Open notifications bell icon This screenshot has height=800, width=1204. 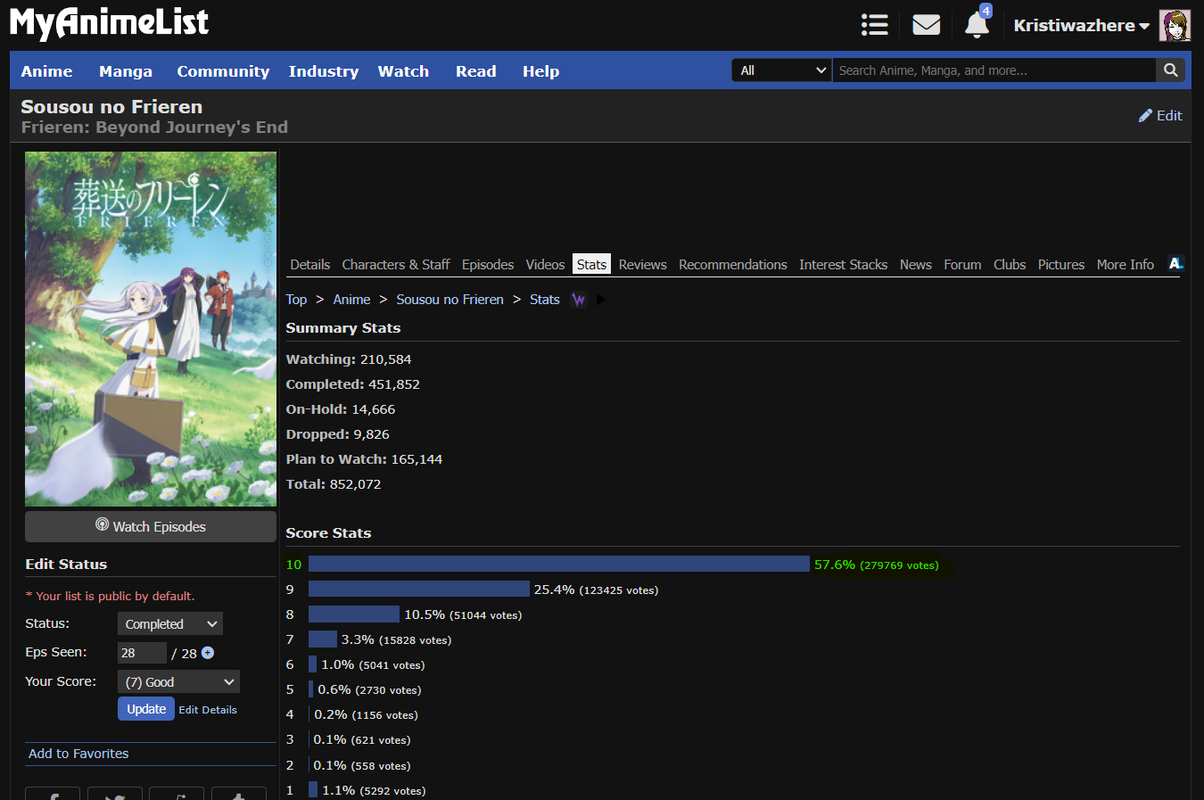pos(976,25)
